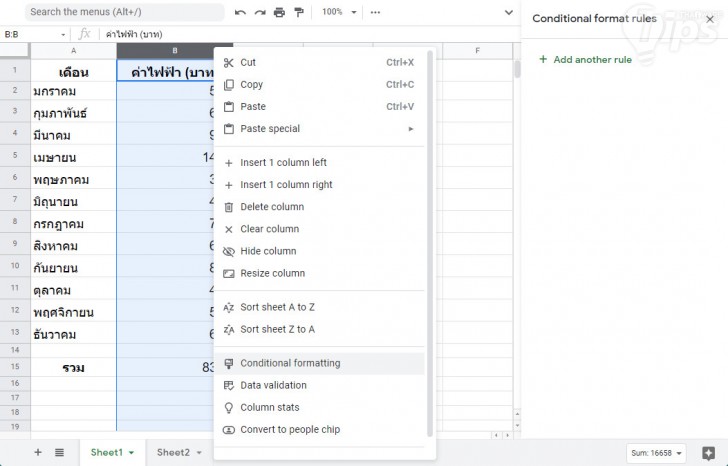Viewport: 728px width, 466px height.
Task: Click cell containing สิงหาคม
Action: pos(73,244)
